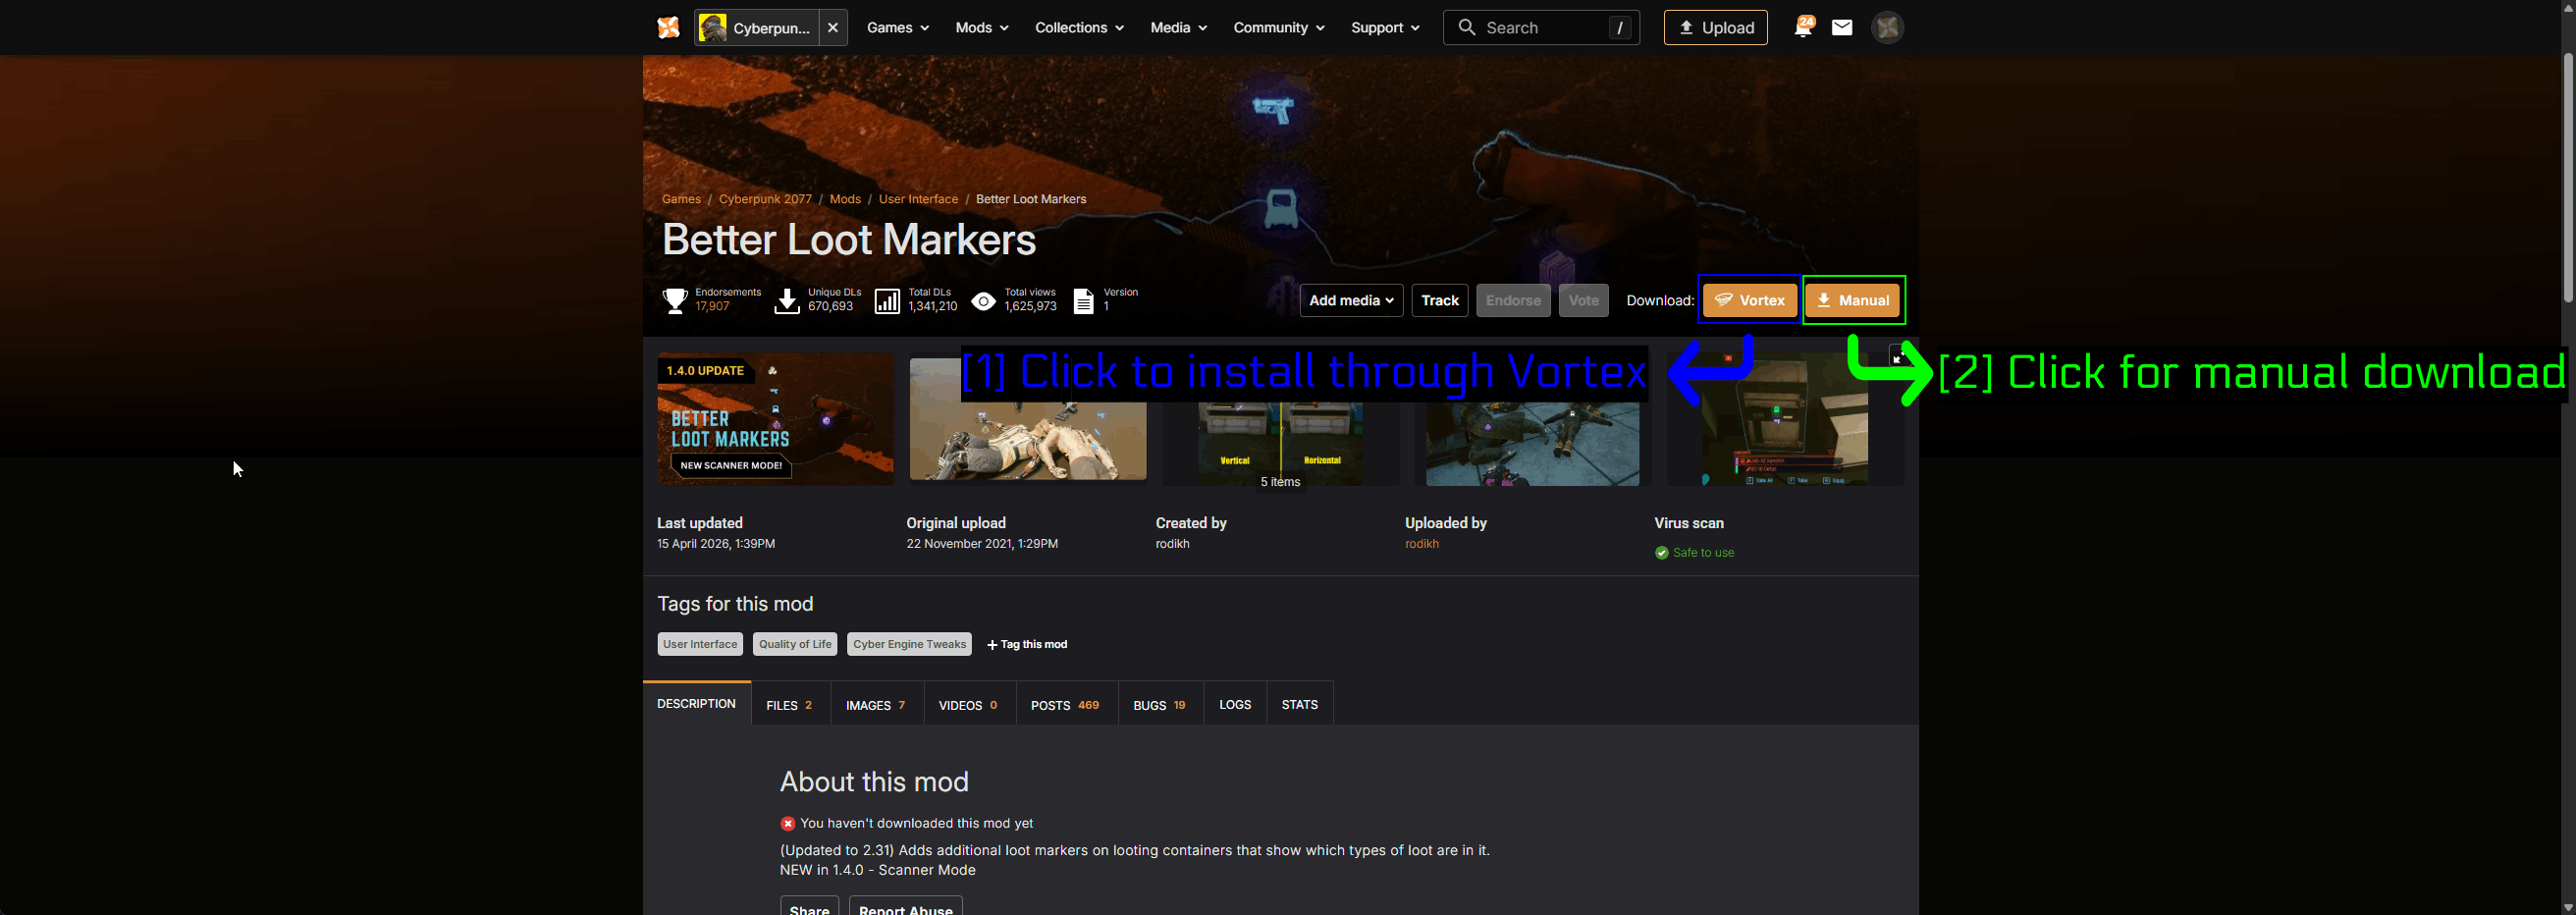Expand the Games menu
This screenshot has width=2576, height=915.
coord(897,28)
